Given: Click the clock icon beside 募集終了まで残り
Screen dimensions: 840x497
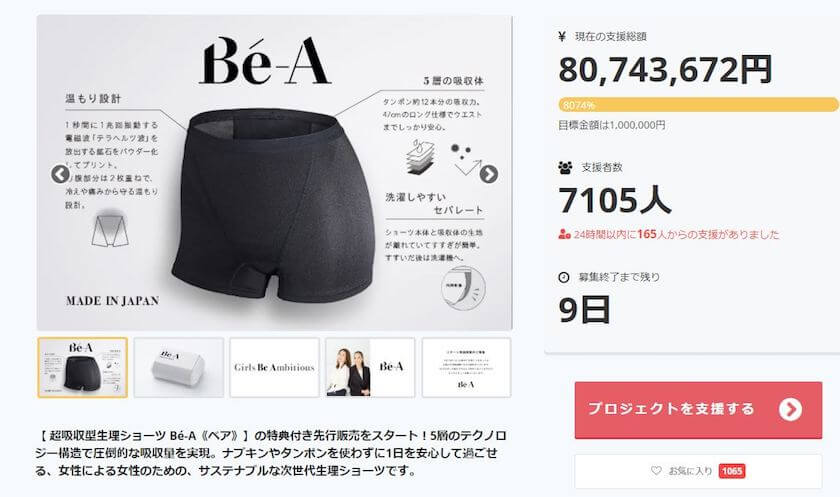Looking at the screenshot, I should click(x=564, y=277).
